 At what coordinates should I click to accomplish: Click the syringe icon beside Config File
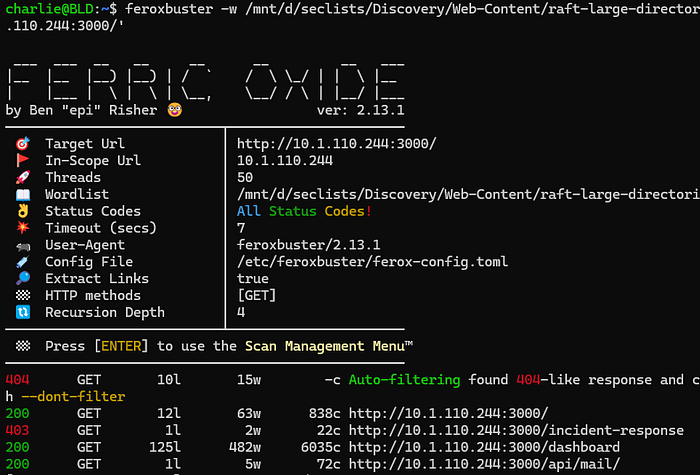click(23, 262)
